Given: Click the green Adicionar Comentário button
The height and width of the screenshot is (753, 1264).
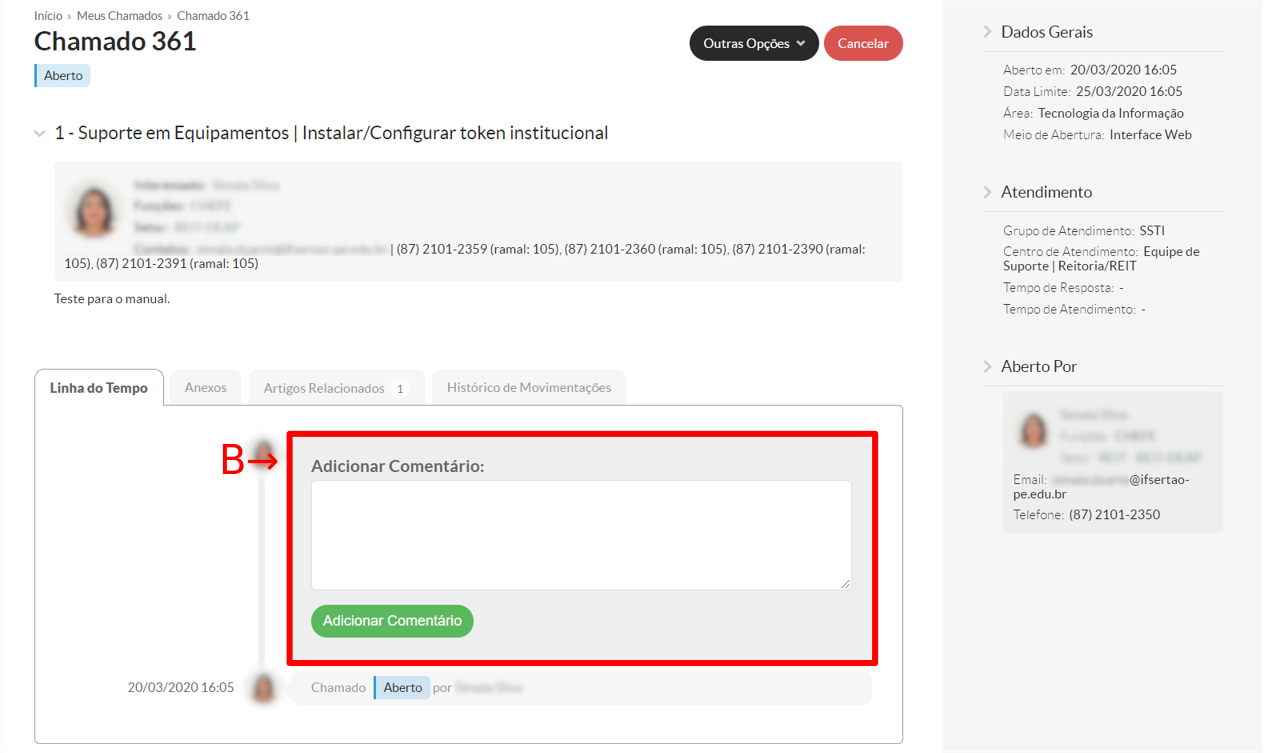Looking at the screenshot, I should [392, 621].
